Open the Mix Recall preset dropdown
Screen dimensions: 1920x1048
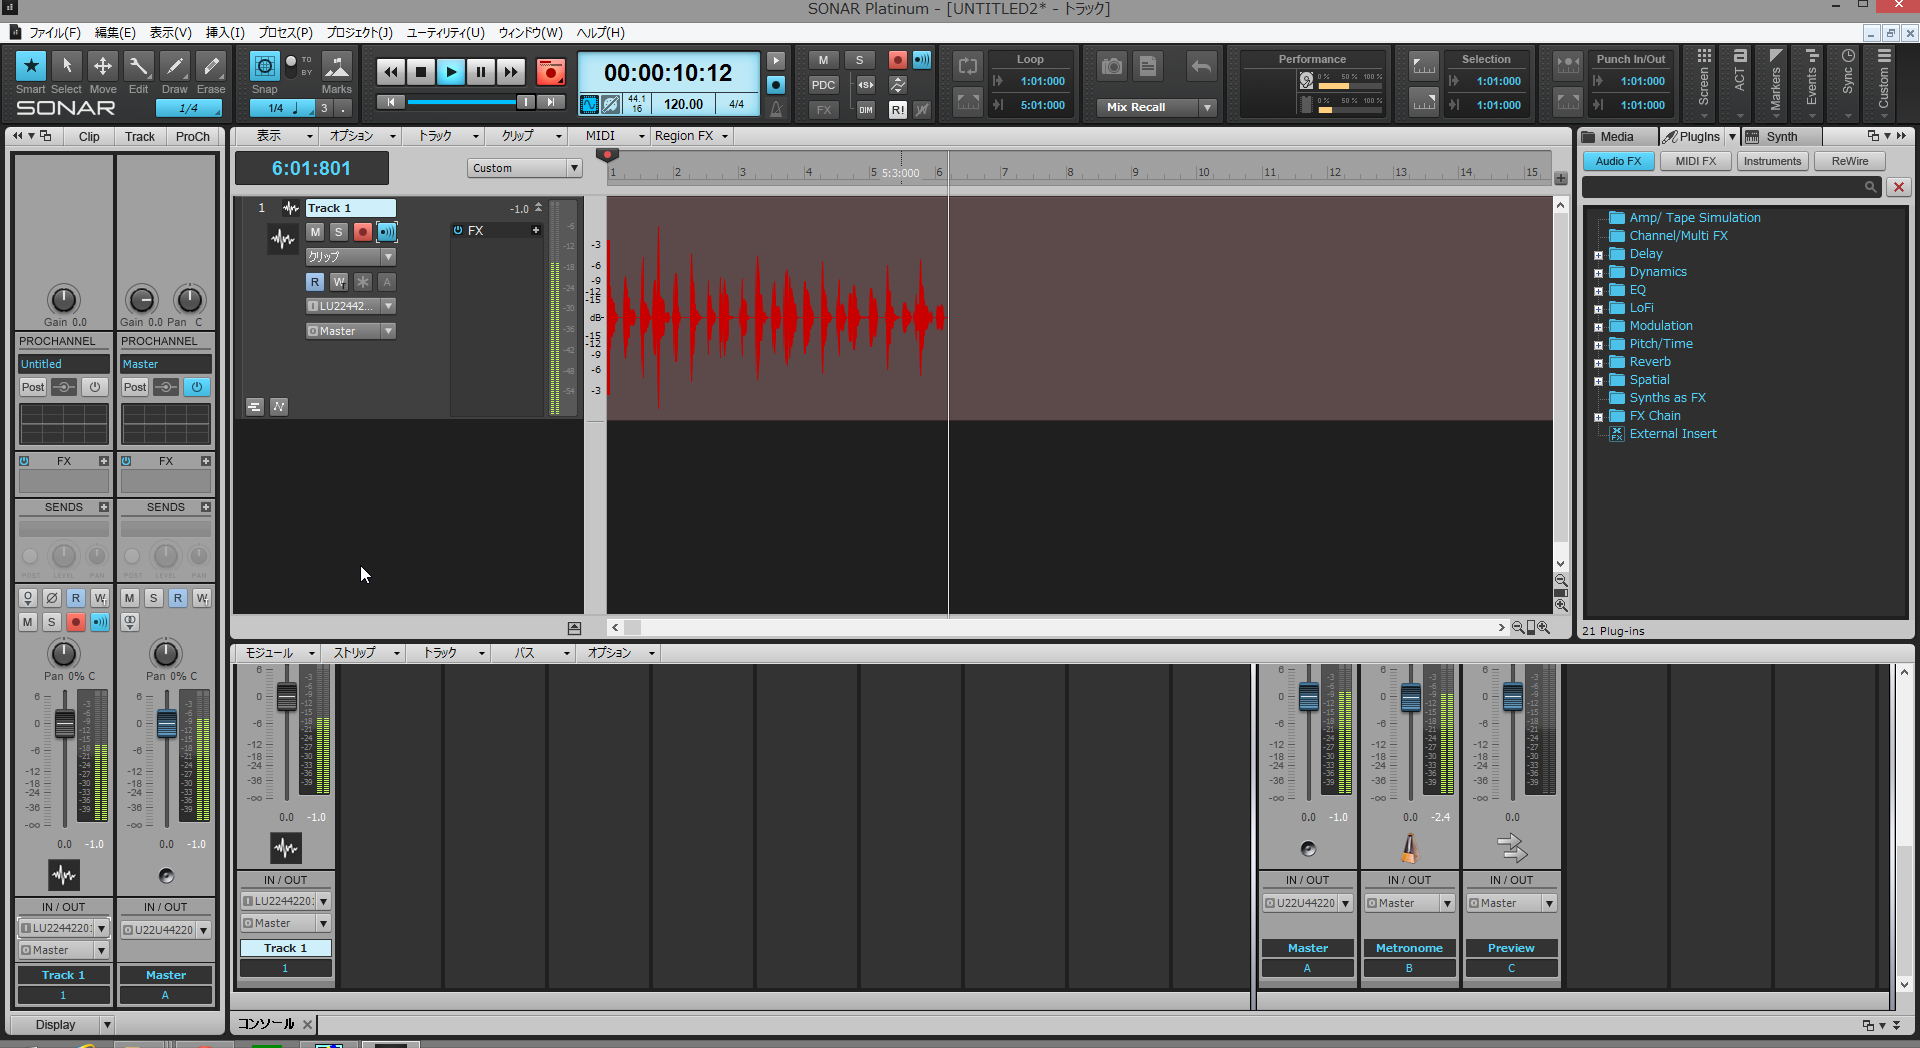(x=1208, y=108)
